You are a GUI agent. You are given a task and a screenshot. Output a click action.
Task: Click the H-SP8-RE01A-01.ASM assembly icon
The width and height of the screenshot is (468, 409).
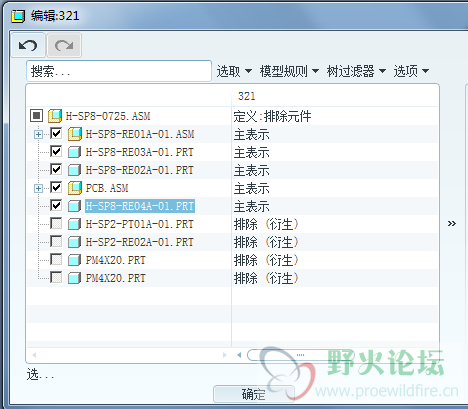tap(75, 134)
